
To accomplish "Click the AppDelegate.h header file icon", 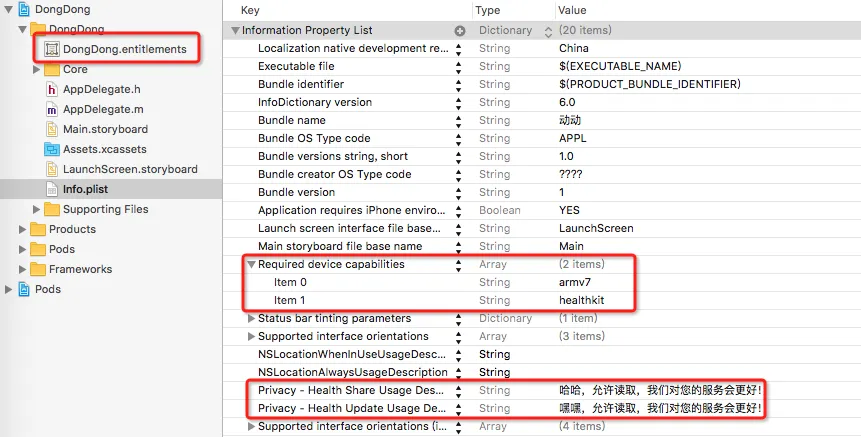I will point(52,89).
